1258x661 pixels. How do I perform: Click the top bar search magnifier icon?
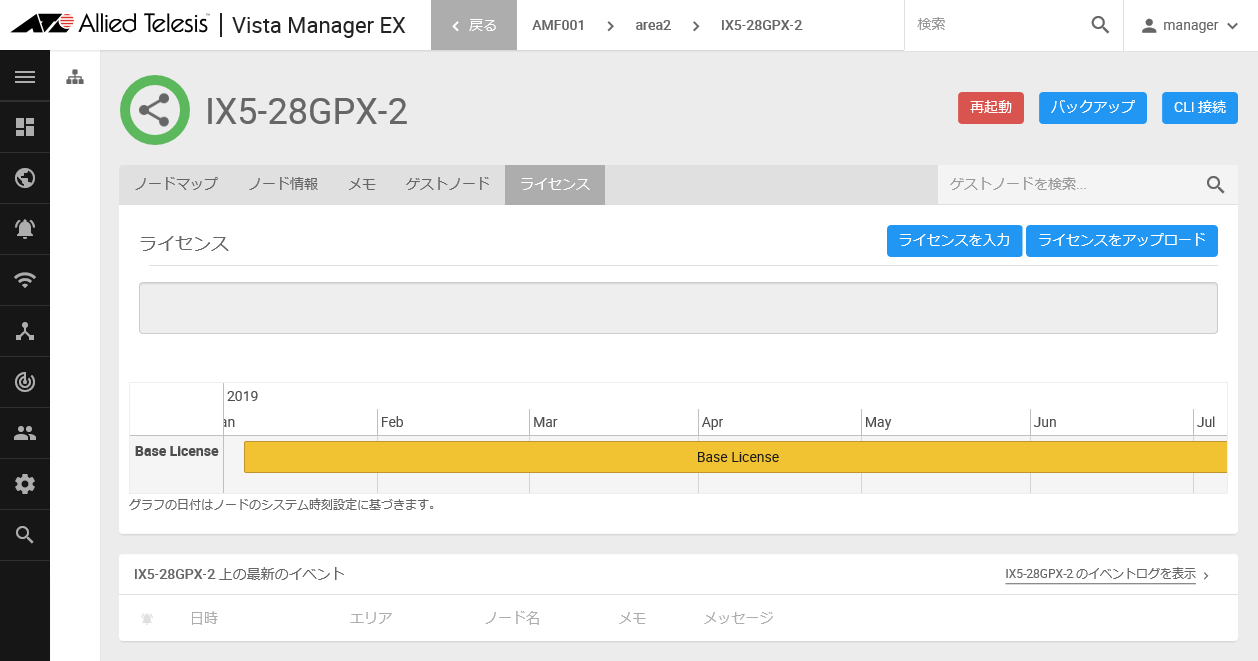click(1100, 25)
